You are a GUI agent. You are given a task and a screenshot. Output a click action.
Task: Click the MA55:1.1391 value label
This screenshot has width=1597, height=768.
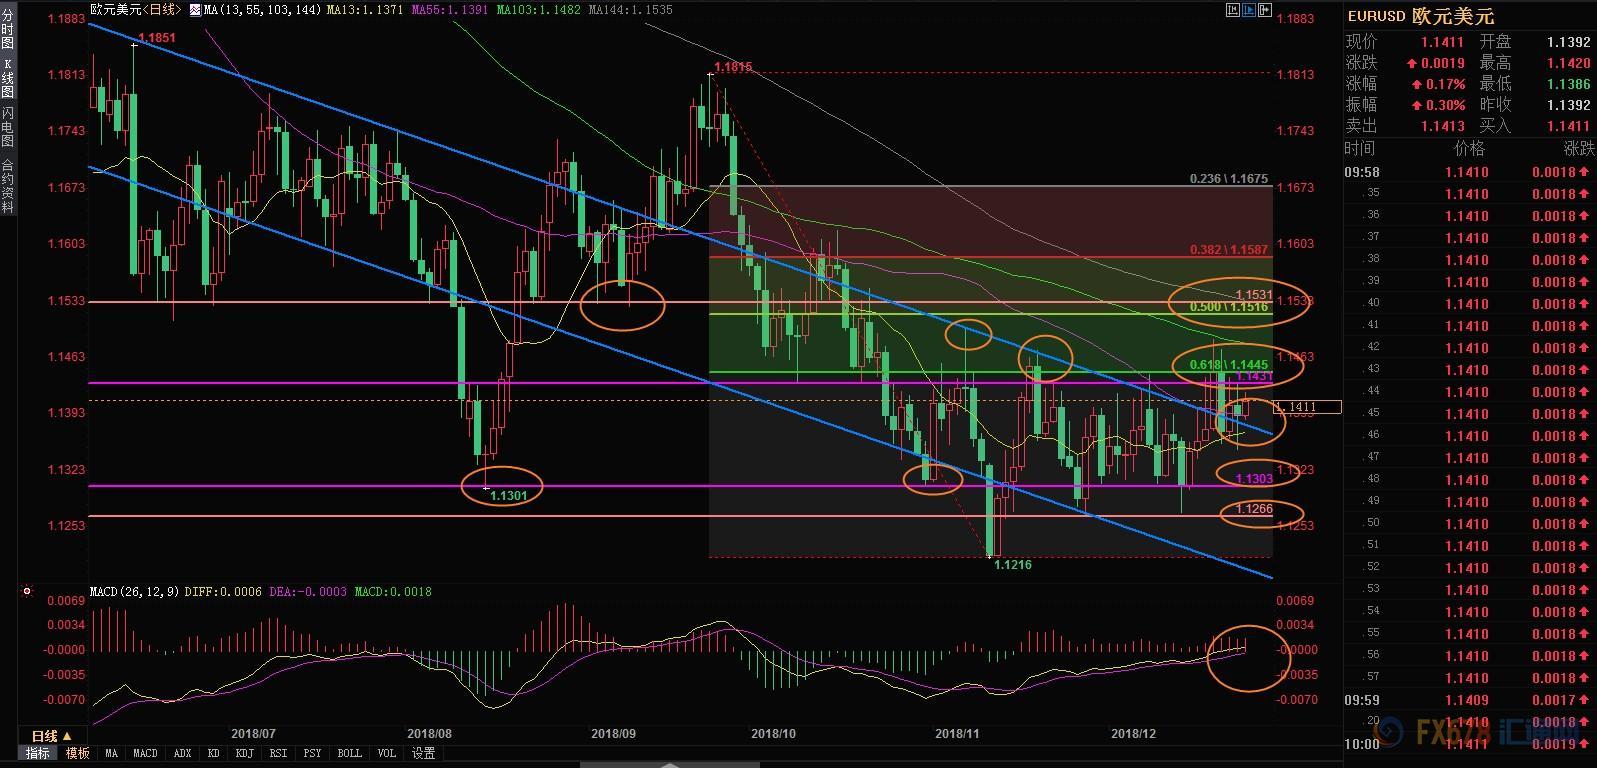point(451,9)
